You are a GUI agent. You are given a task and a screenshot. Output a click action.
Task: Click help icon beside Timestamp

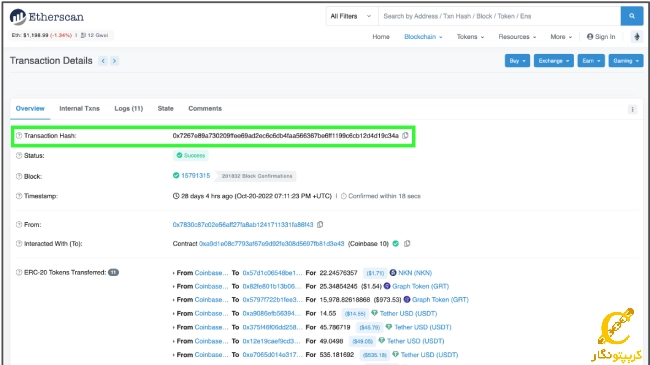(19, 196)
